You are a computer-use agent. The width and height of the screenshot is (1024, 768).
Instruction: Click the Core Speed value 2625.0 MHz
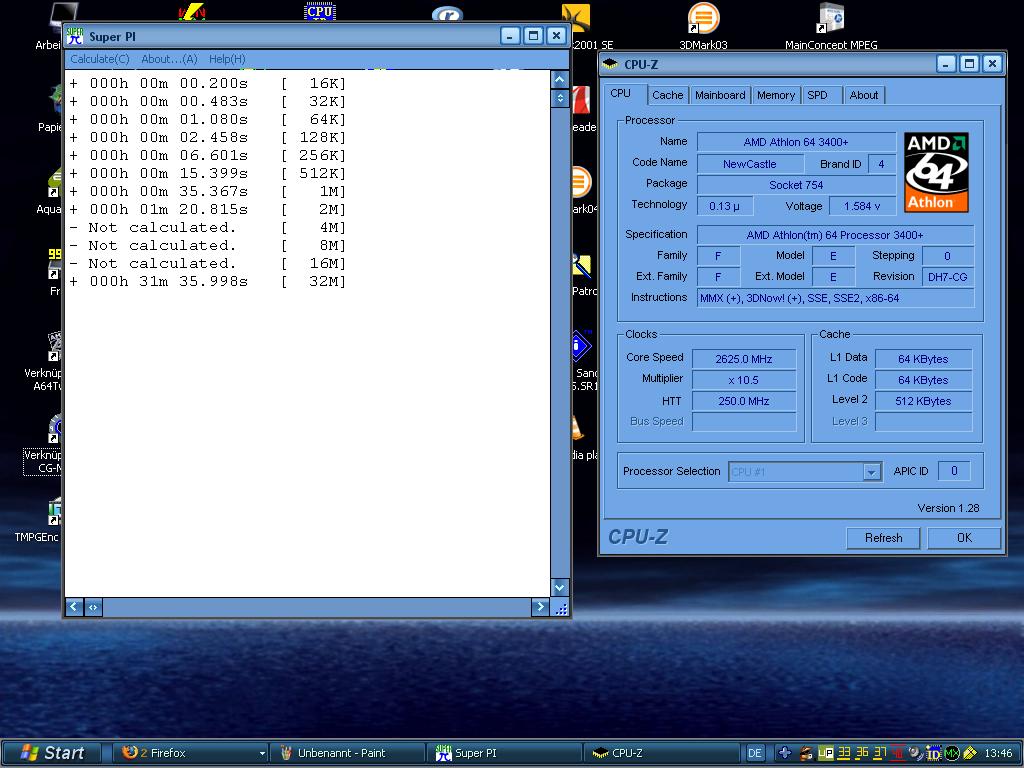pyautogui.click(x=743, y=359)
